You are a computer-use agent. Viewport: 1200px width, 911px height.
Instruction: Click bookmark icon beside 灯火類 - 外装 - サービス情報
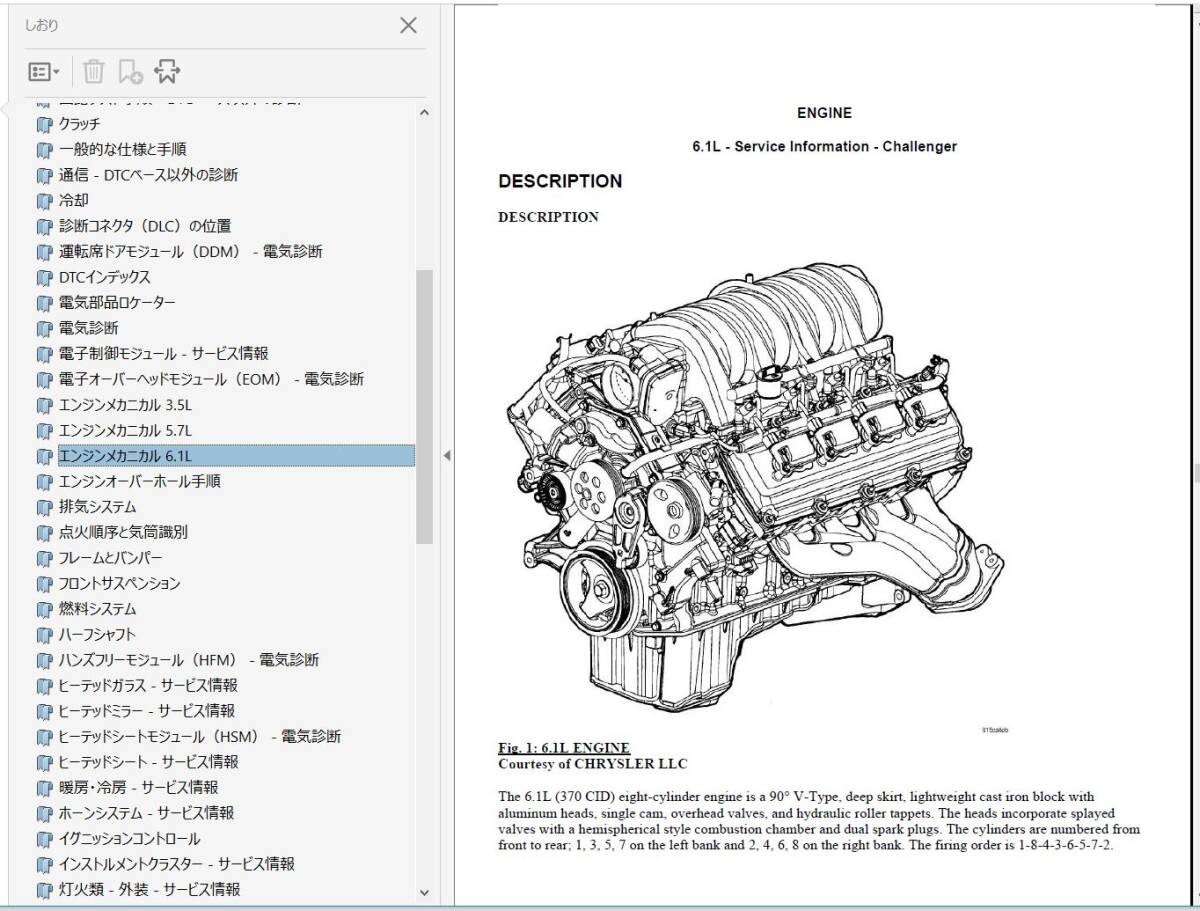pyautogui.click(x=43, y=889)
